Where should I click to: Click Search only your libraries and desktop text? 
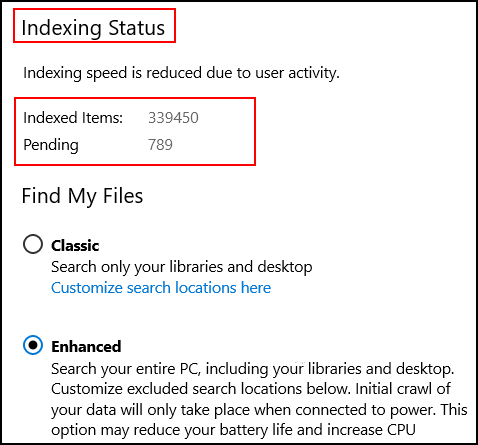coord(182,267)
